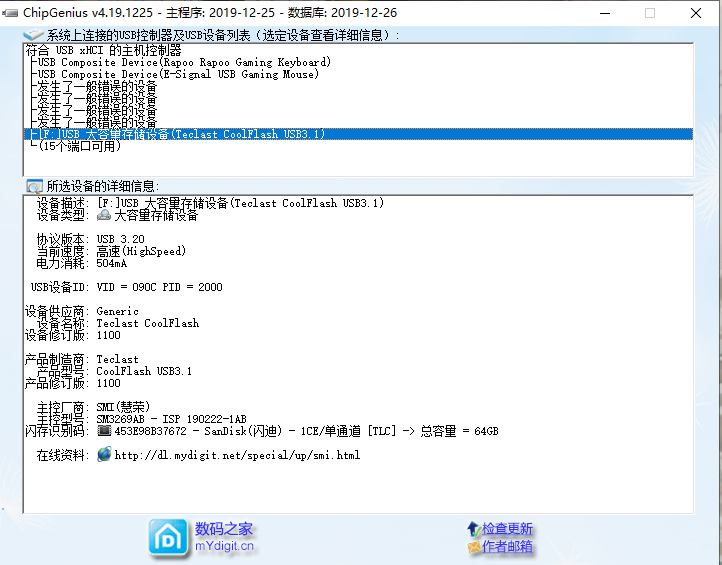Viewport: 722px width, 565px height.
Task: Click the 产品修订版 1100 value
Action: coord(108,383)
